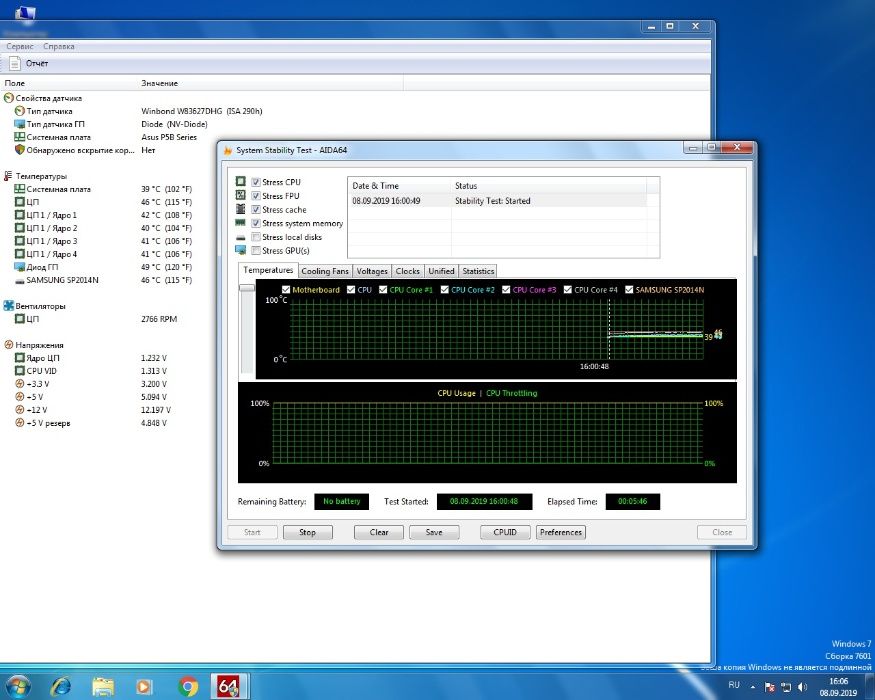875x700 pixels.
Task: Click the Напряжения voltage icon
Action: (x=8, y=345)
